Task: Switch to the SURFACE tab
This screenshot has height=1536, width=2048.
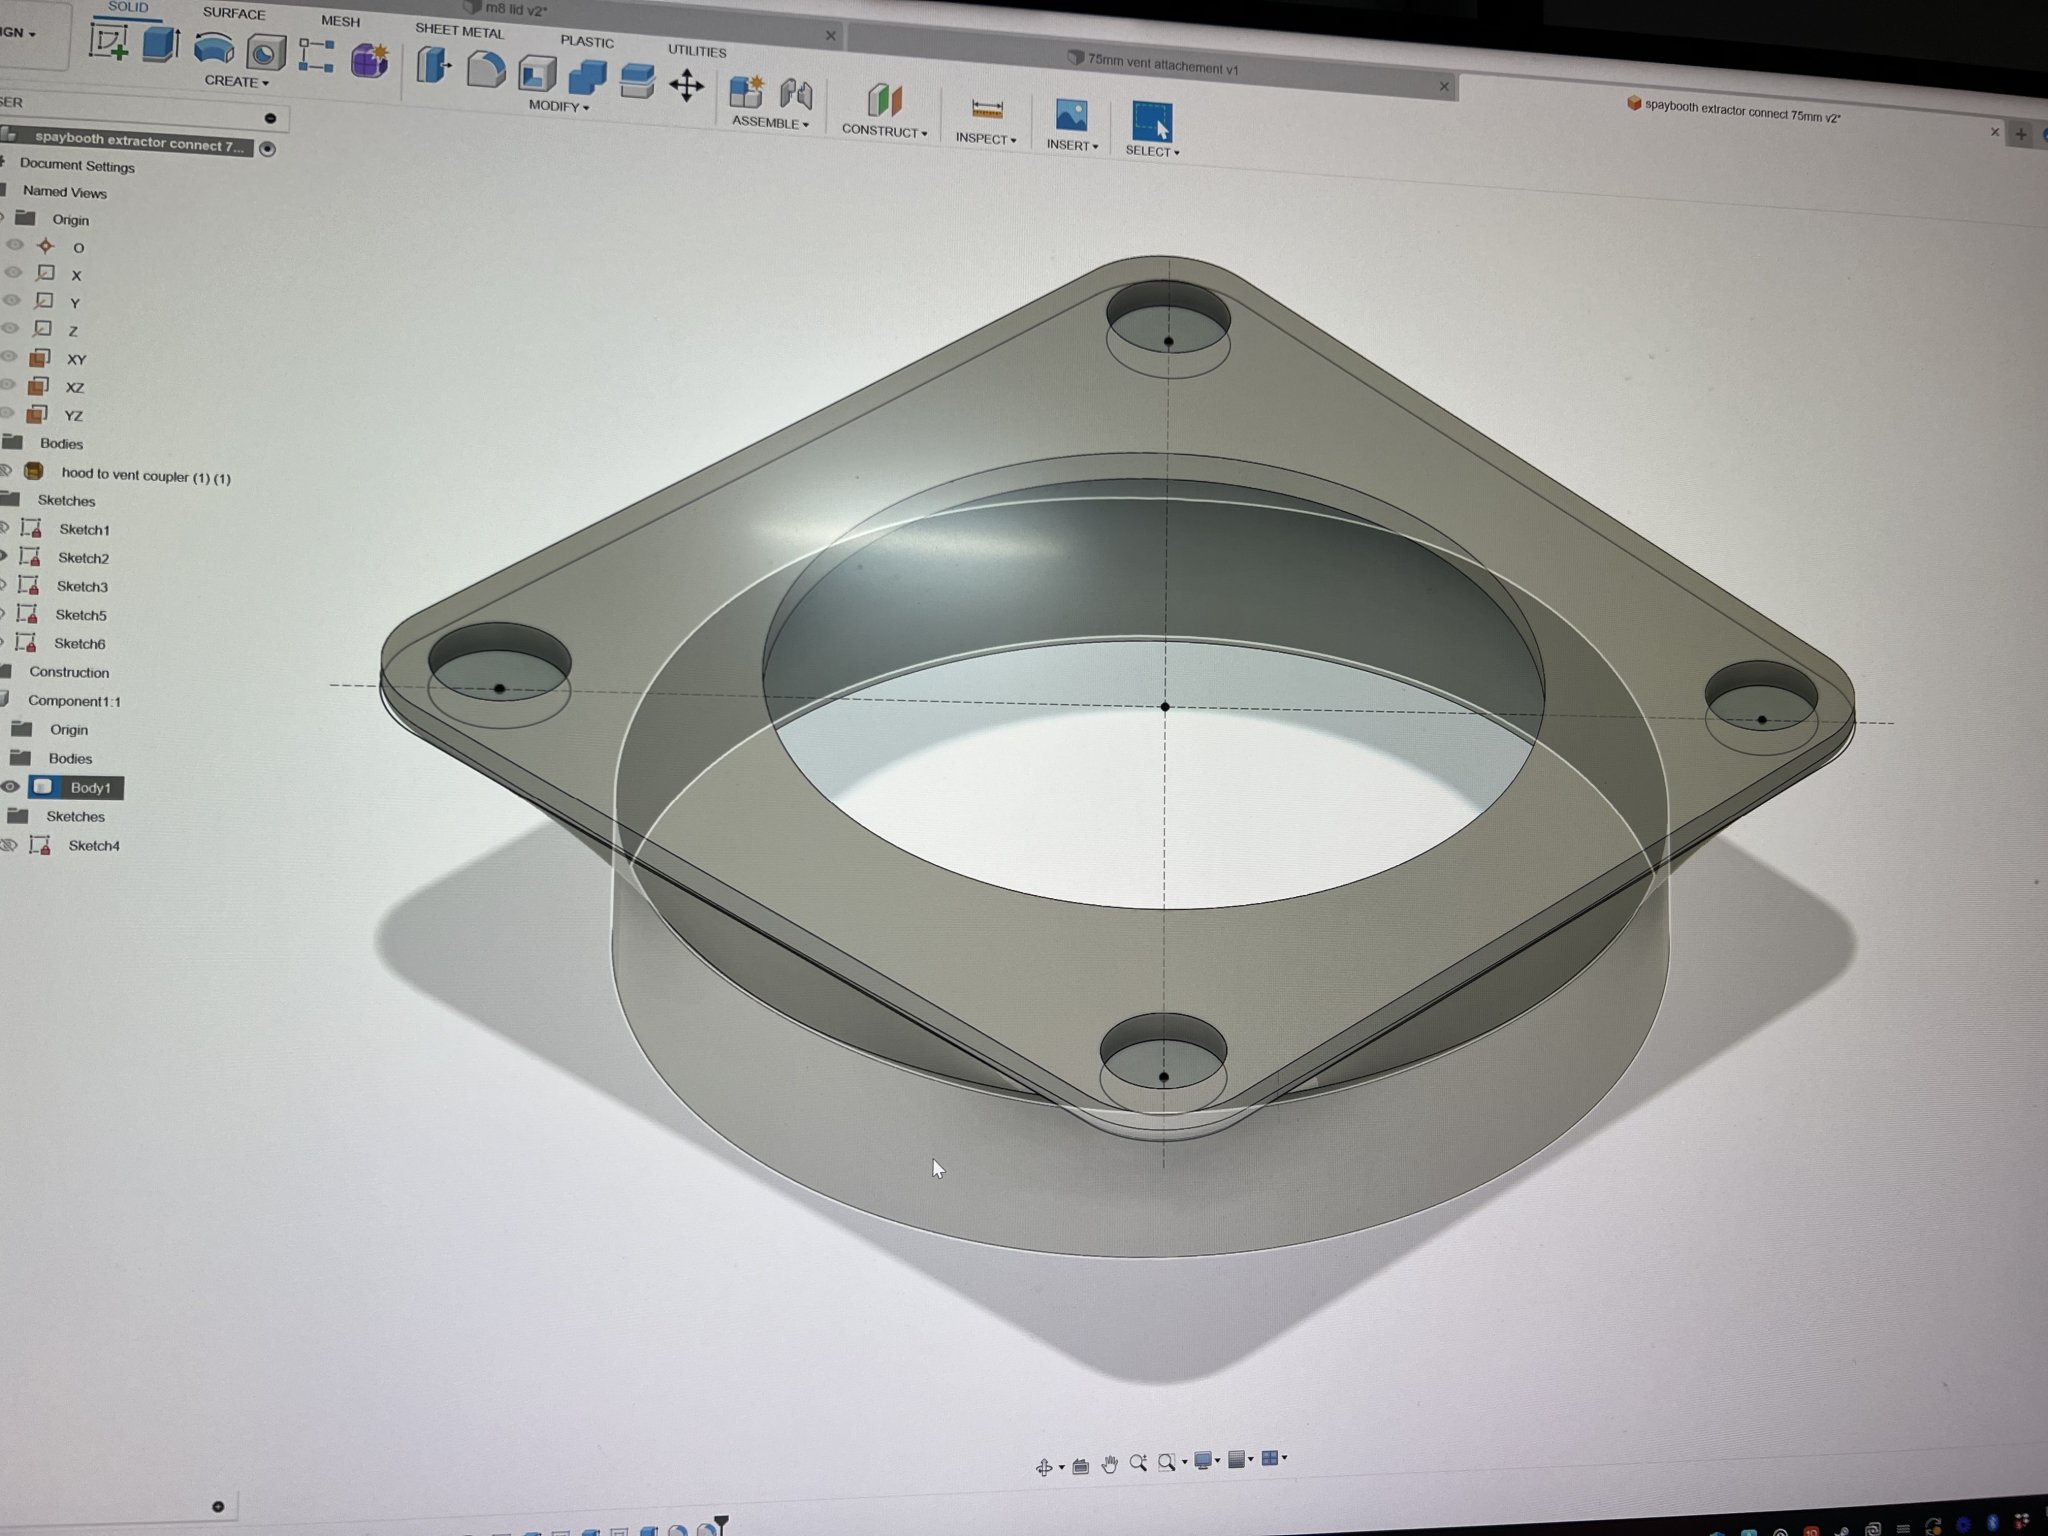Action: click(x=234, y=14)
